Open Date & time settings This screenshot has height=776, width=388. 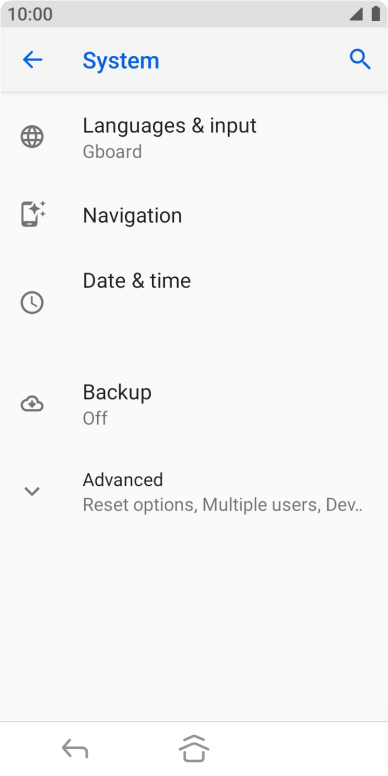coord(194,302)
